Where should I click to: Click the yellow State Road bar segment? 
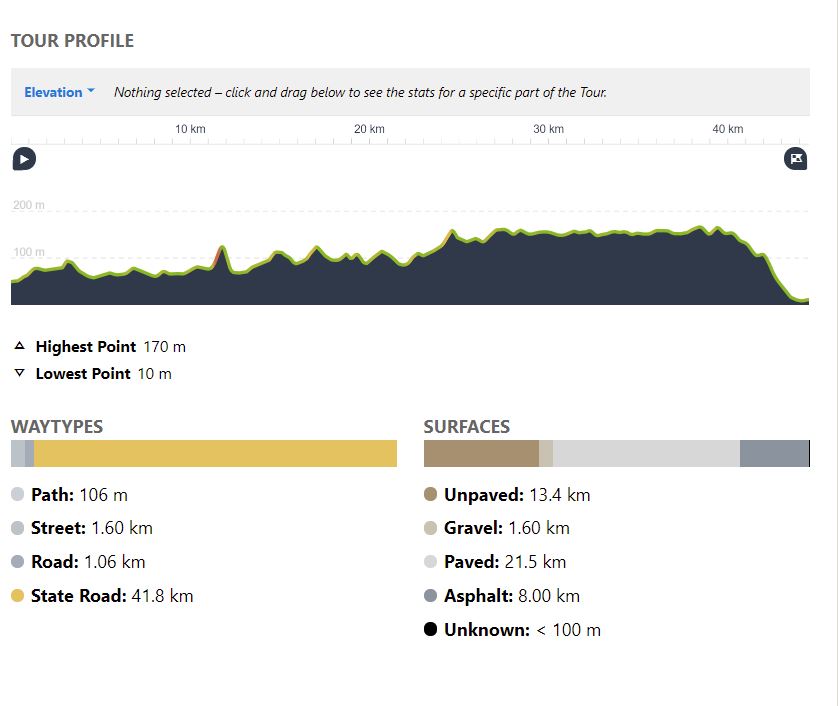click(x=215, y=453)
